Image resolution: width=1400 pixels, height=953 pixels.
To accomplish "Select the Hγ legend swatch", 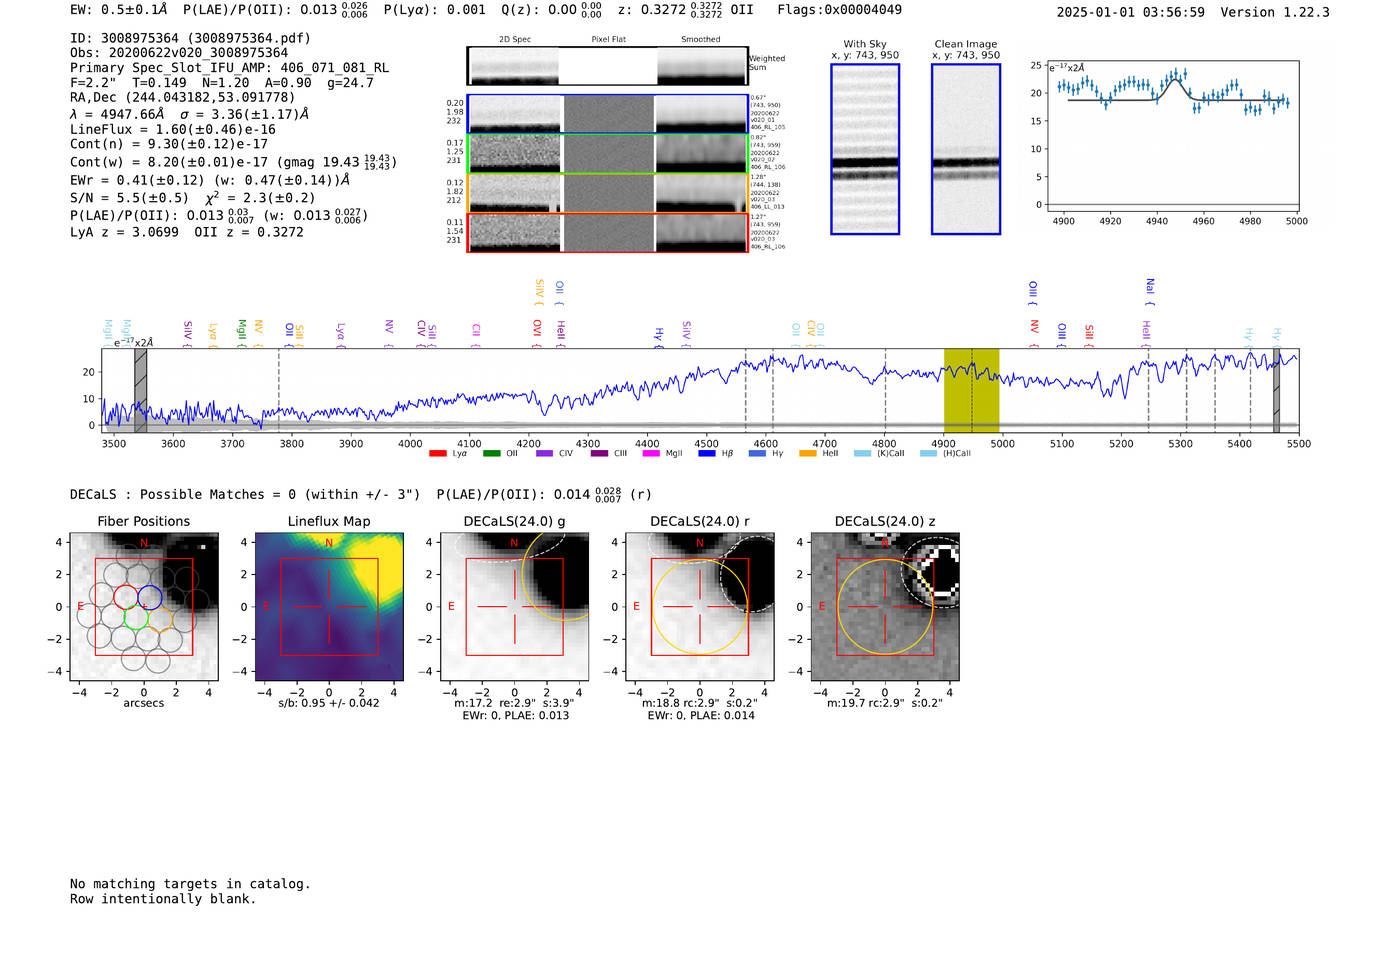I will click(x=757, y=454).
